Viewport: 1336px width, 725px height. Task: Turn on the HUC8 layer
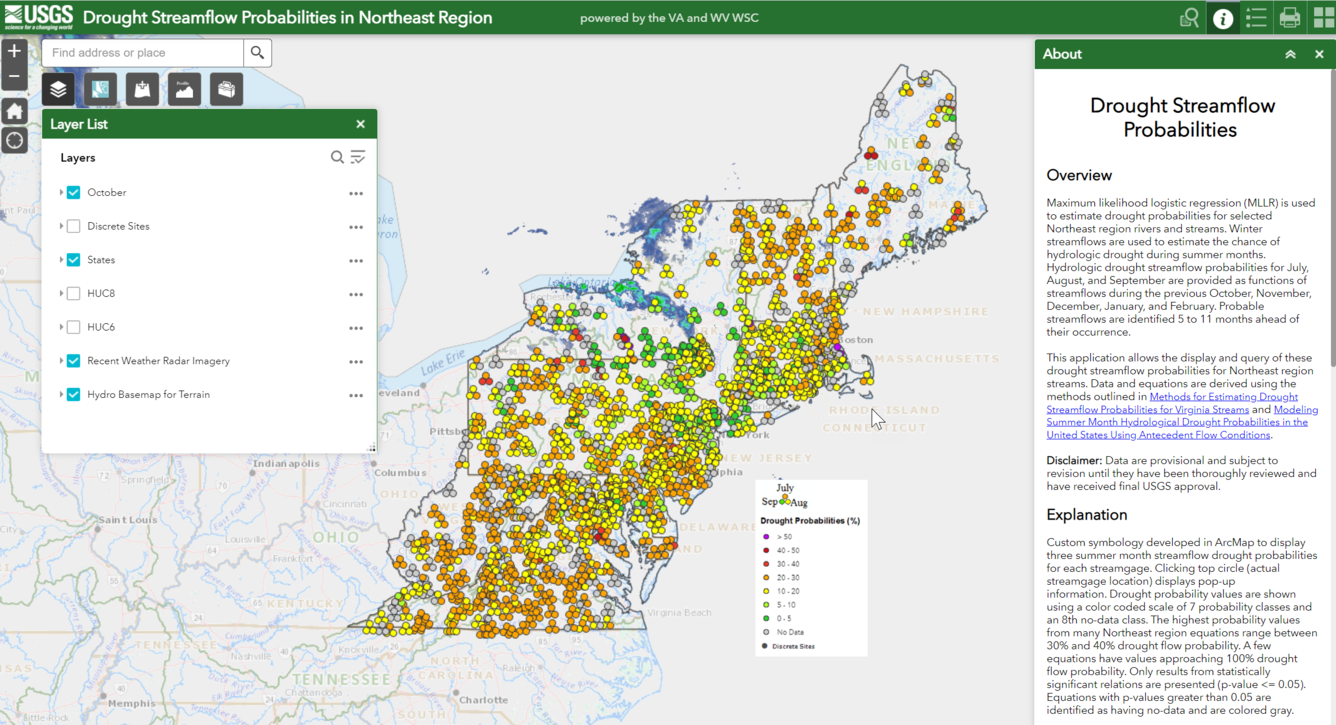(x=72, y=293)
